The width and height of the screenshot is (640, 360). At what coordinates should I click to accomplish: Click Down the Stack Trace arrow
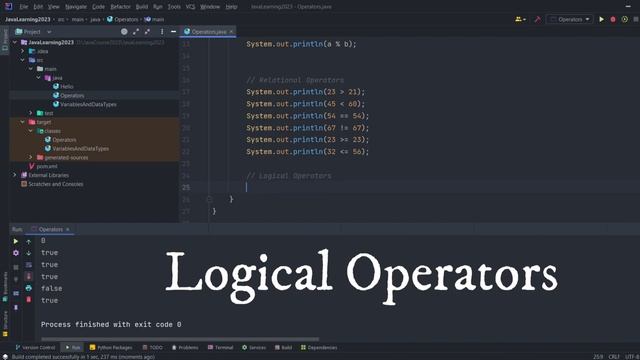click(29, 253)
